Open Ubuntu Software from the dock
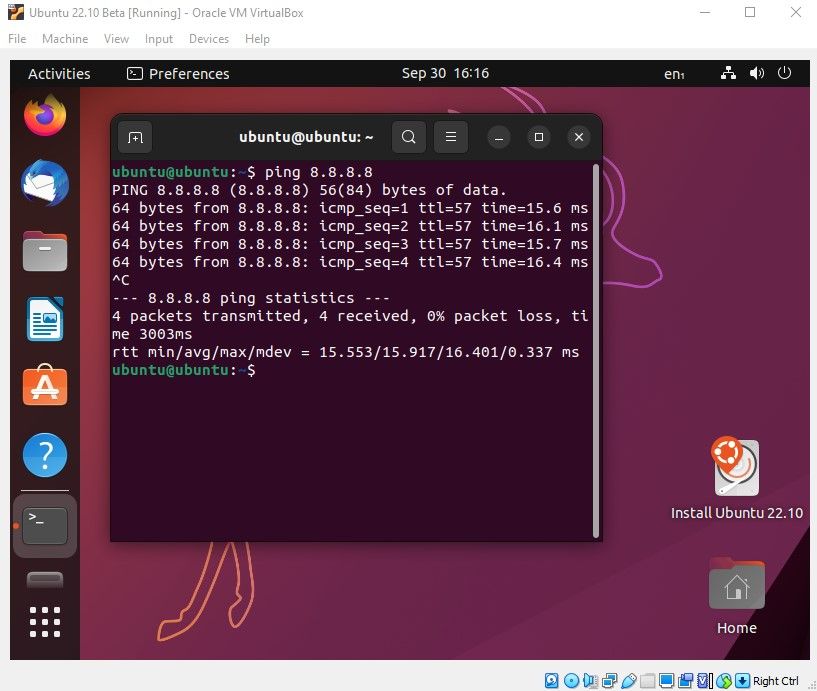This screenshot has width=817, height=691. [44, 387]
